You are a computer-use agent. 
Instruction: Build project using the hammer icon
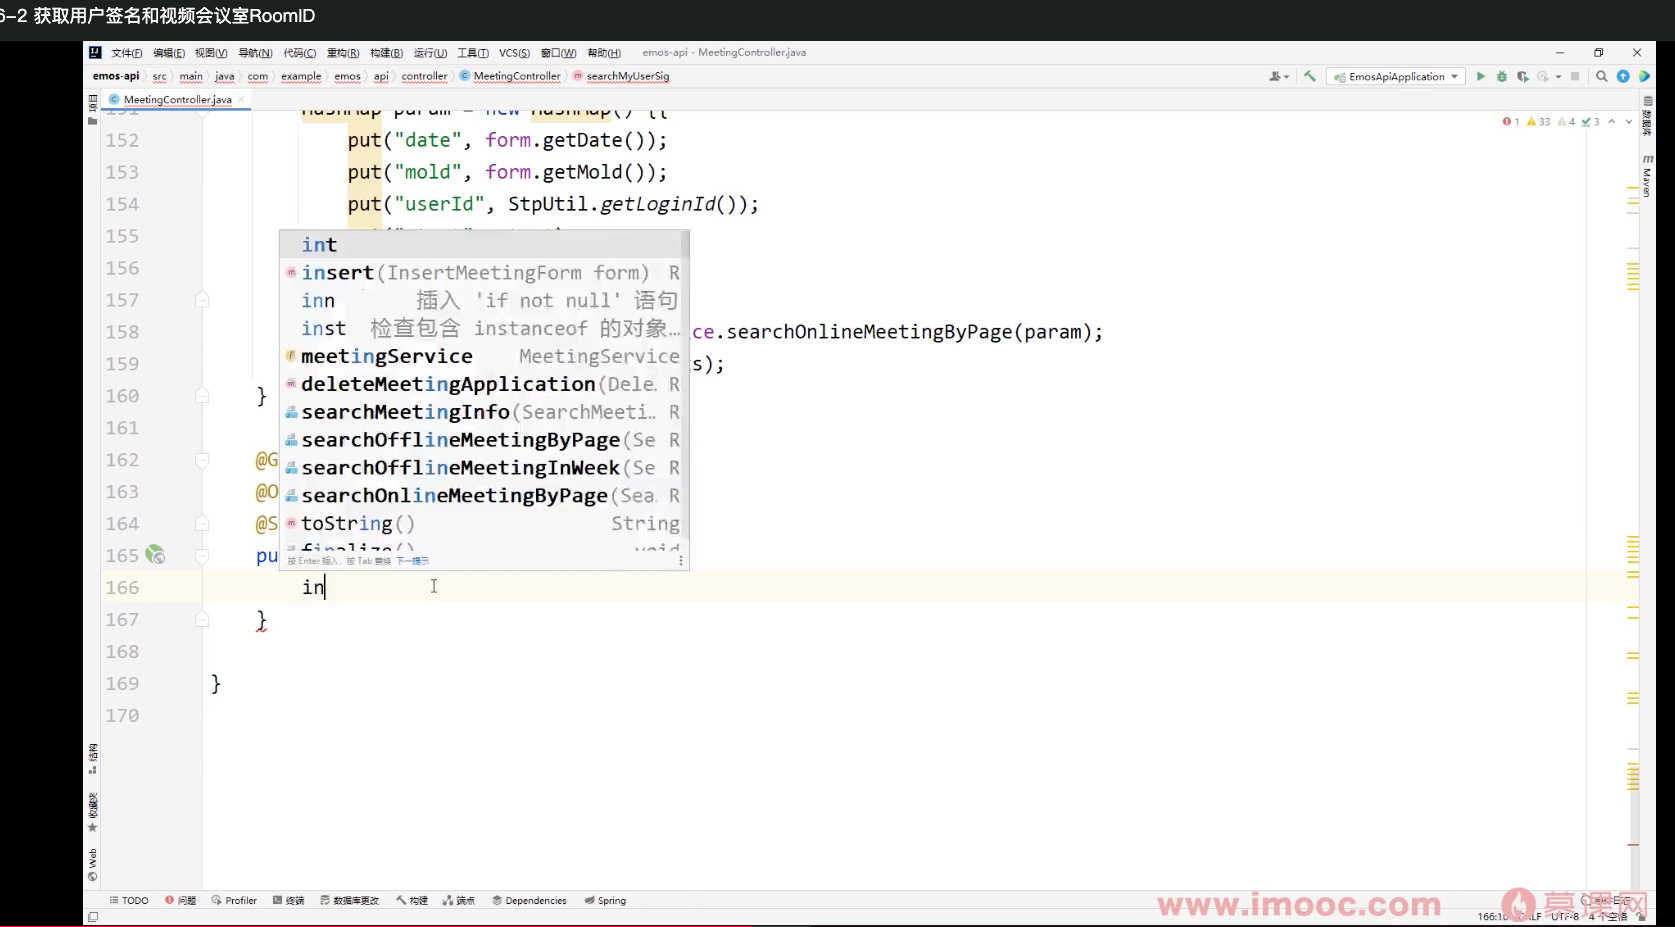1310,76
